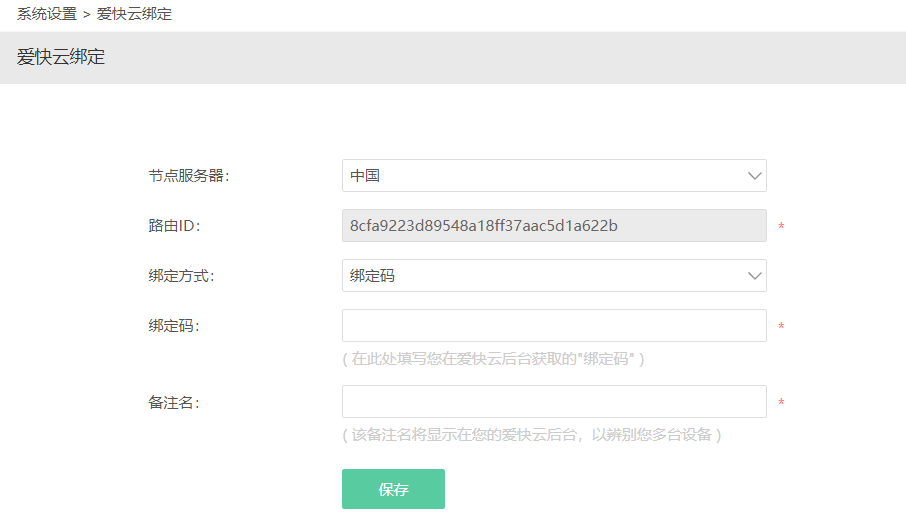This screenshot has height=528, width=906.
Task: Focus the 备注名 input field
Action: pos(554,401)
